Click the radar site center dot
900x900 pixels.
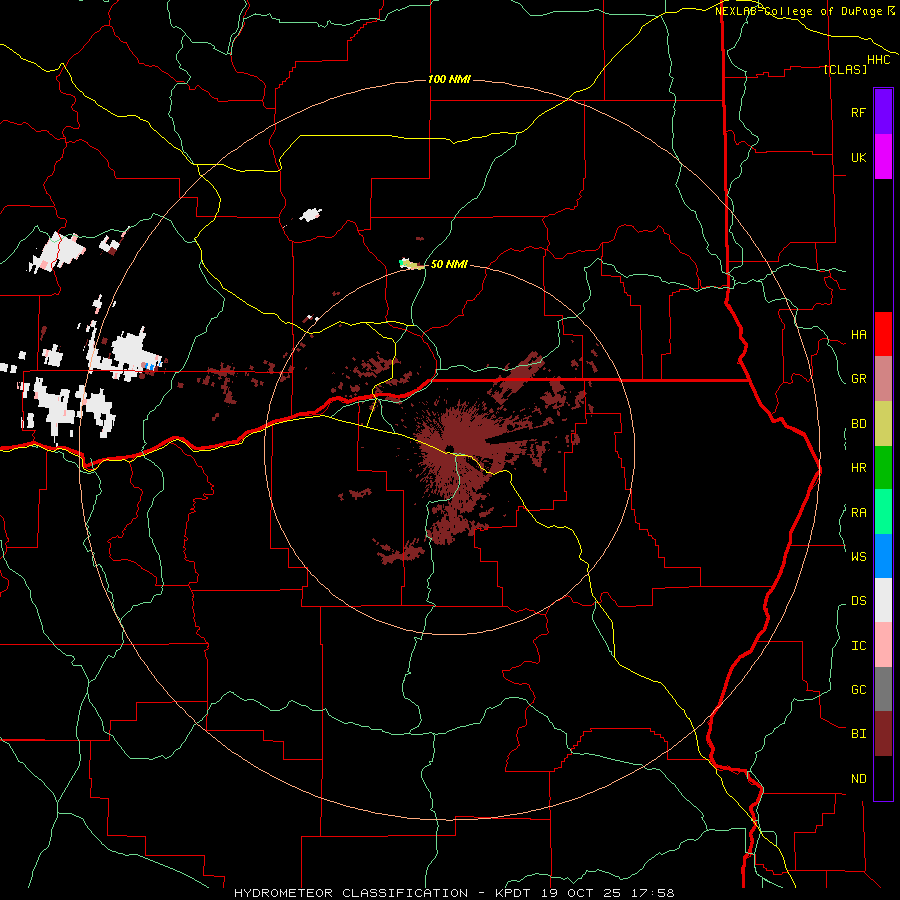pos(448,449)
